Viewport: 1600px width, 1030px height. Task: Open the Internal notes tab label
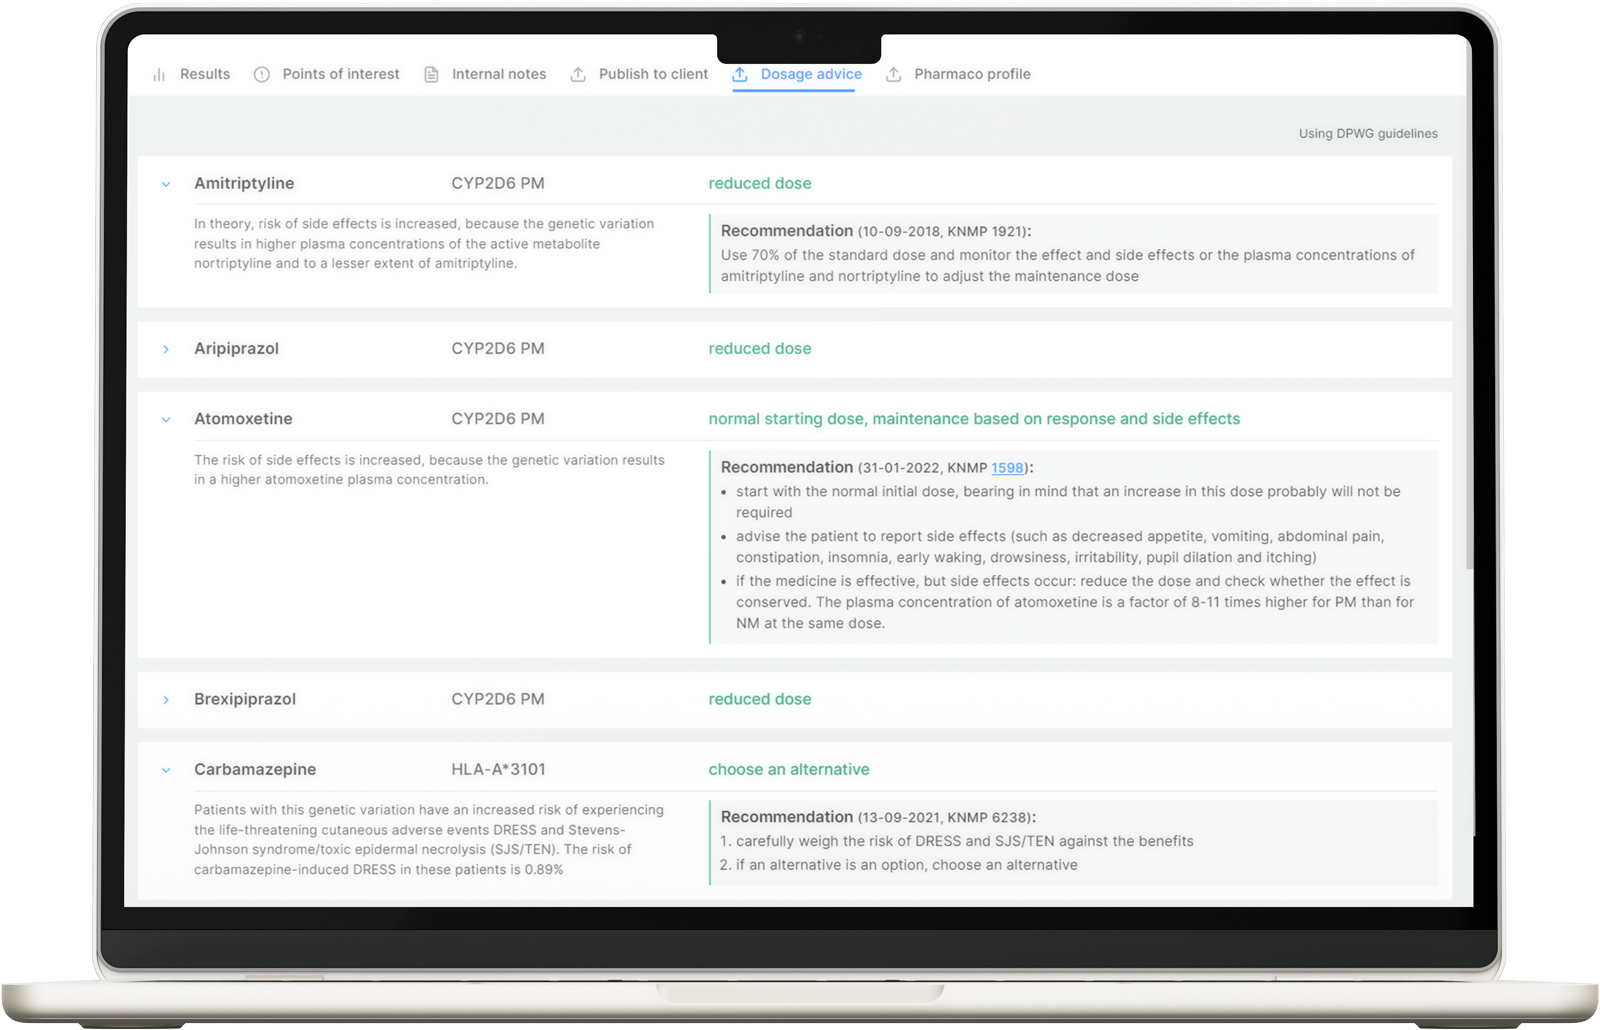tap(499, 74)
